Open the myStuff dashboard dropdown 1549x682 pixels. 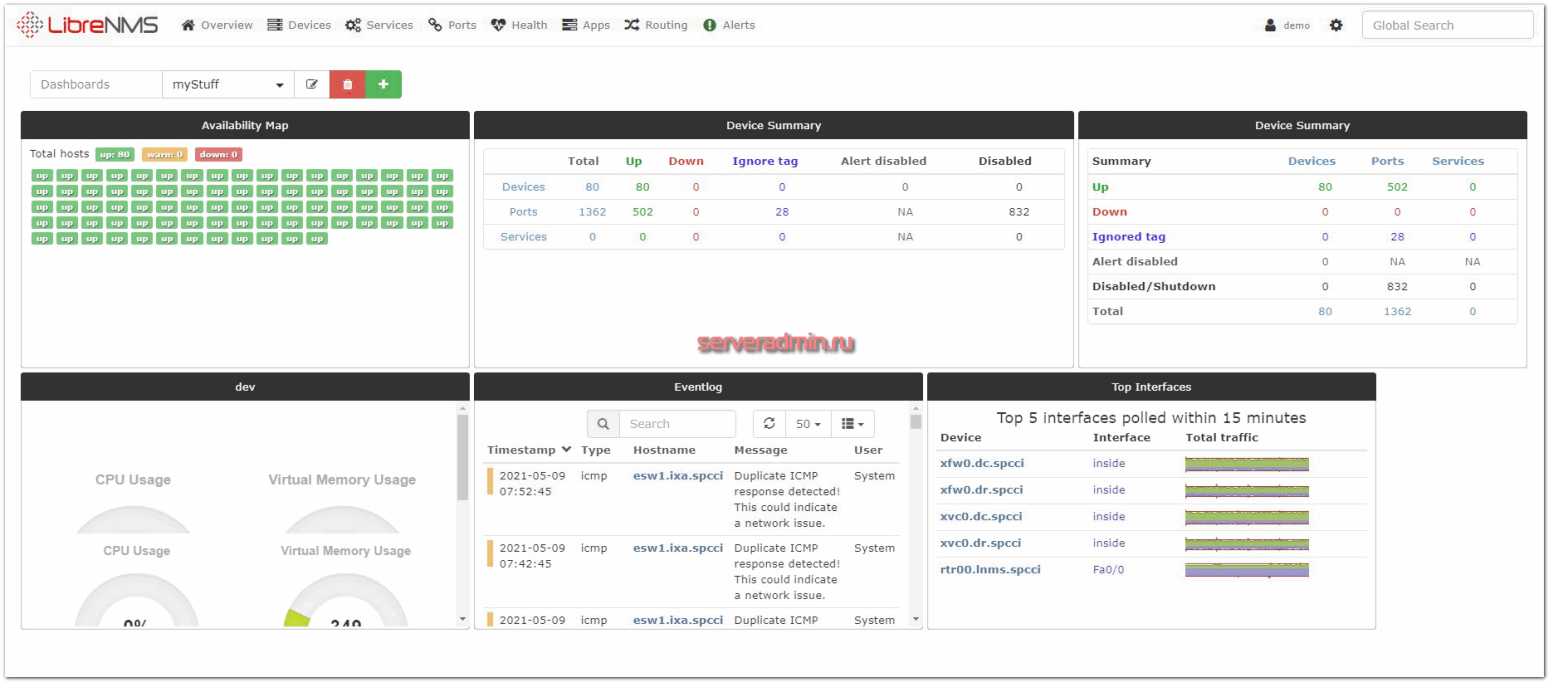[x=228, y=85]
